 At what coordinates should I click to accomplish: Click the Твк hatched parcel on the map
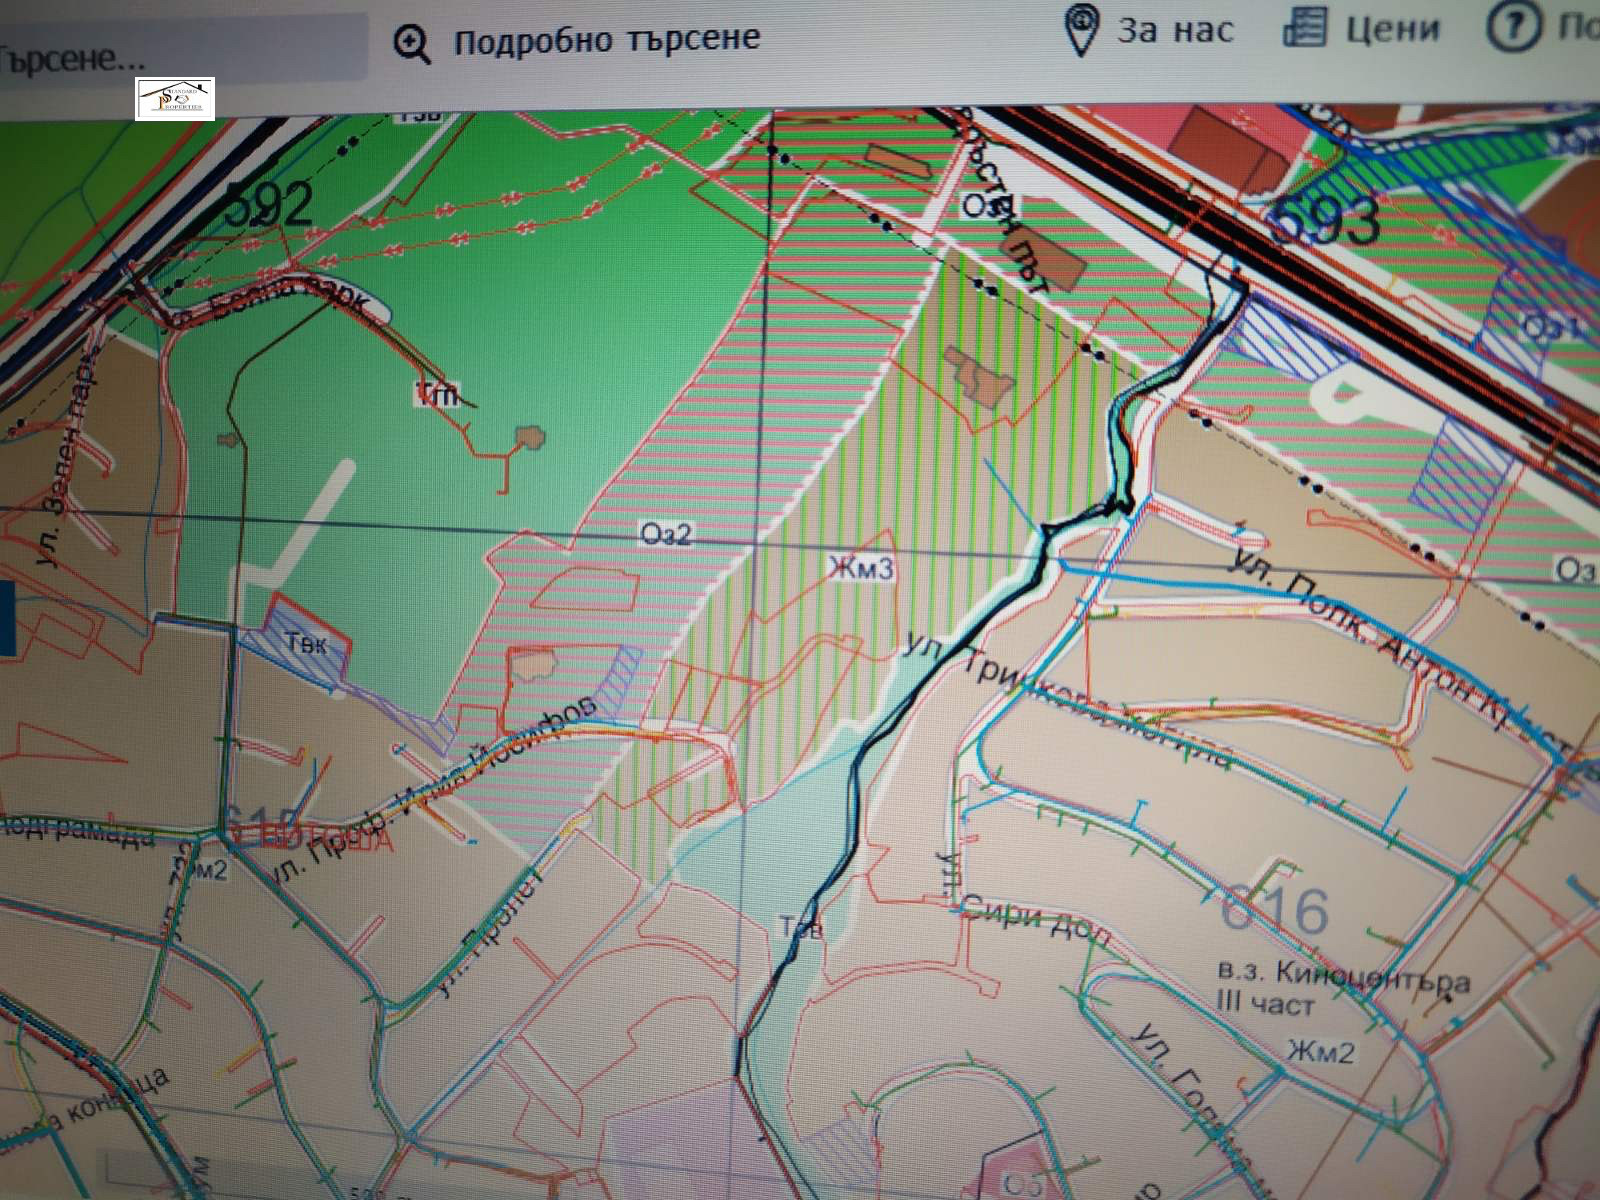tap(305, 642)
